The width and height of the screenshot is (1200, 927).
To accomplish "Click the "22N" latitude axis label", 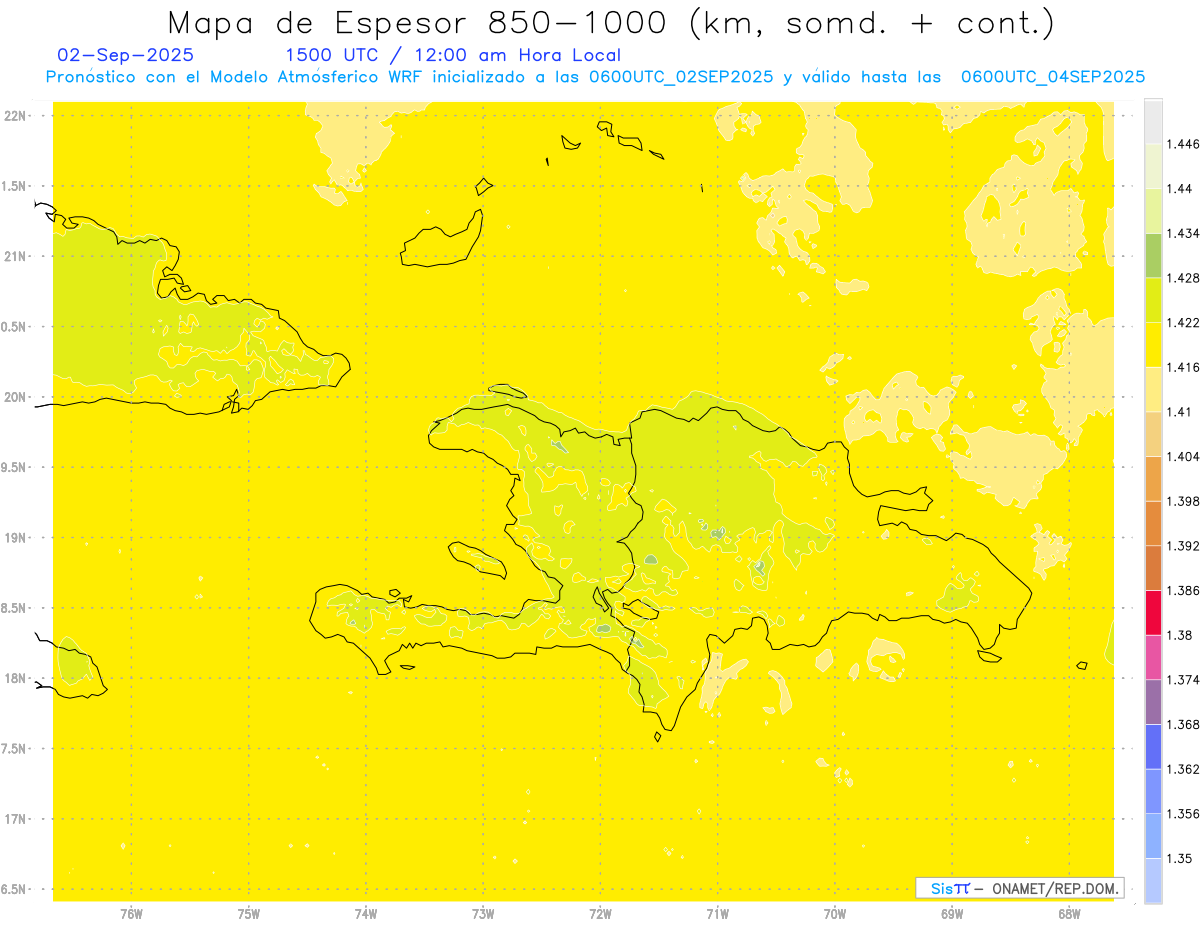I will click(x=15, y=116).
